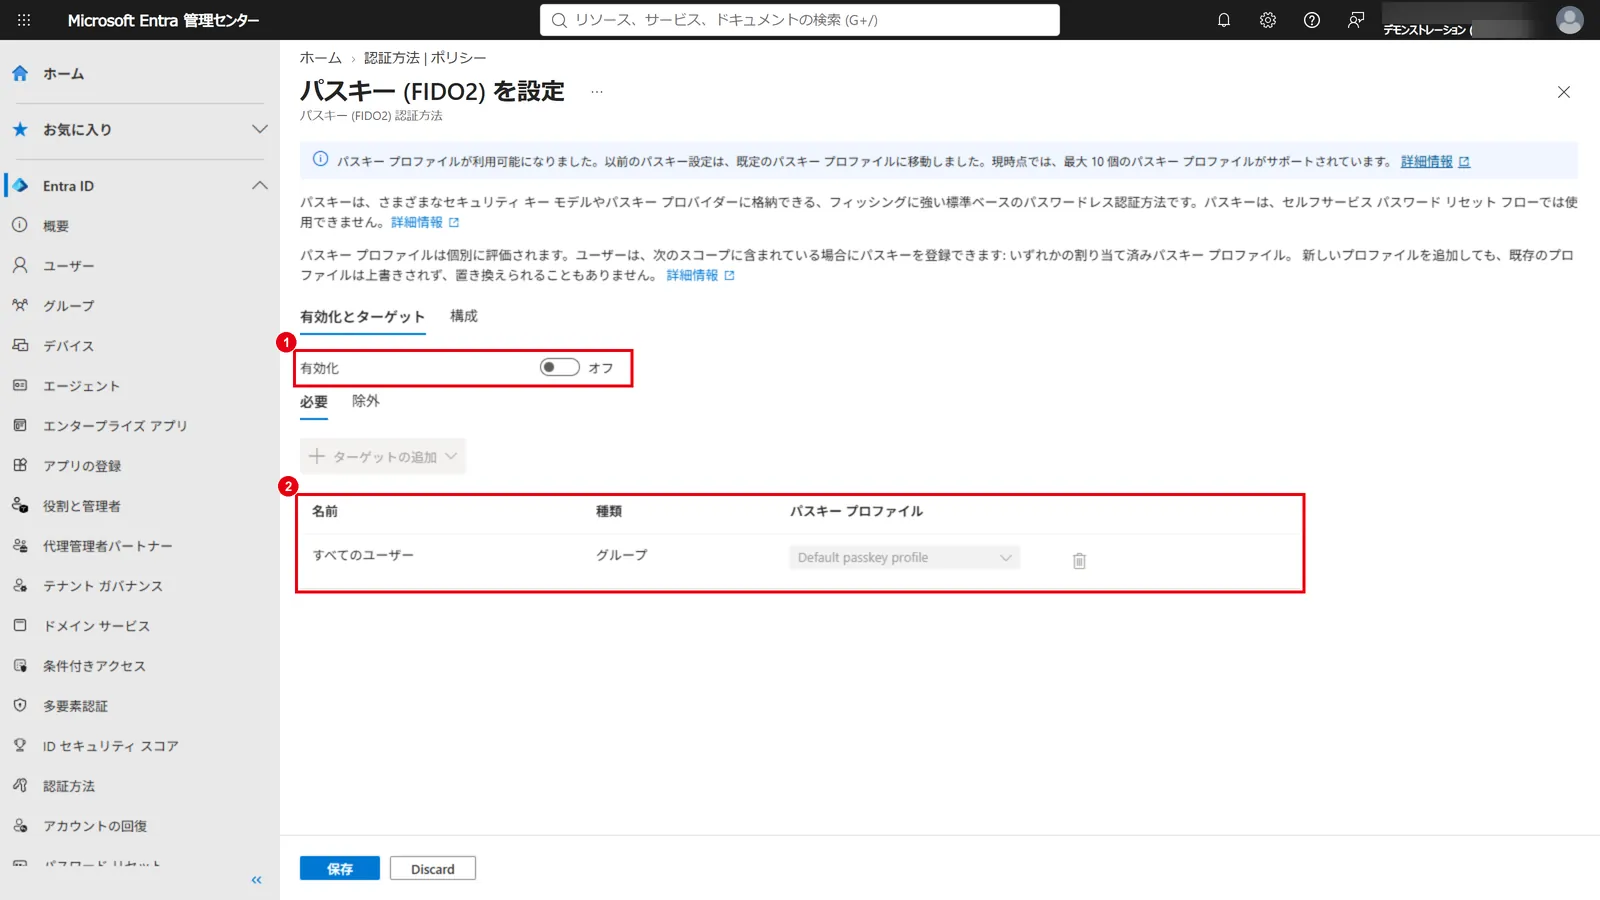This screenshot has height=900, width=1600.
Task: Click the ID セキュリティ スコア trophy icon
Action: [x=20, y=745]
